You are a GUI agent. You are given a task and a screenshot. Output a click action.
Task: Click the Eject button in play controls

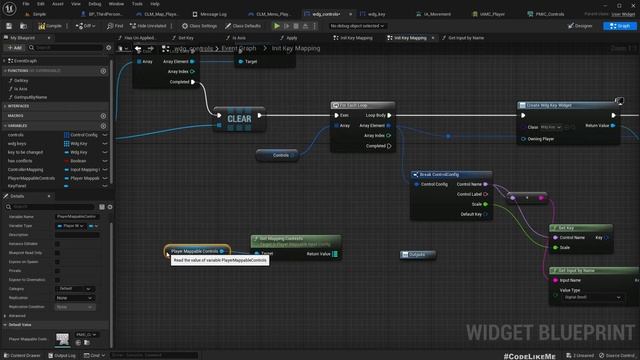(x=305, y=26)
